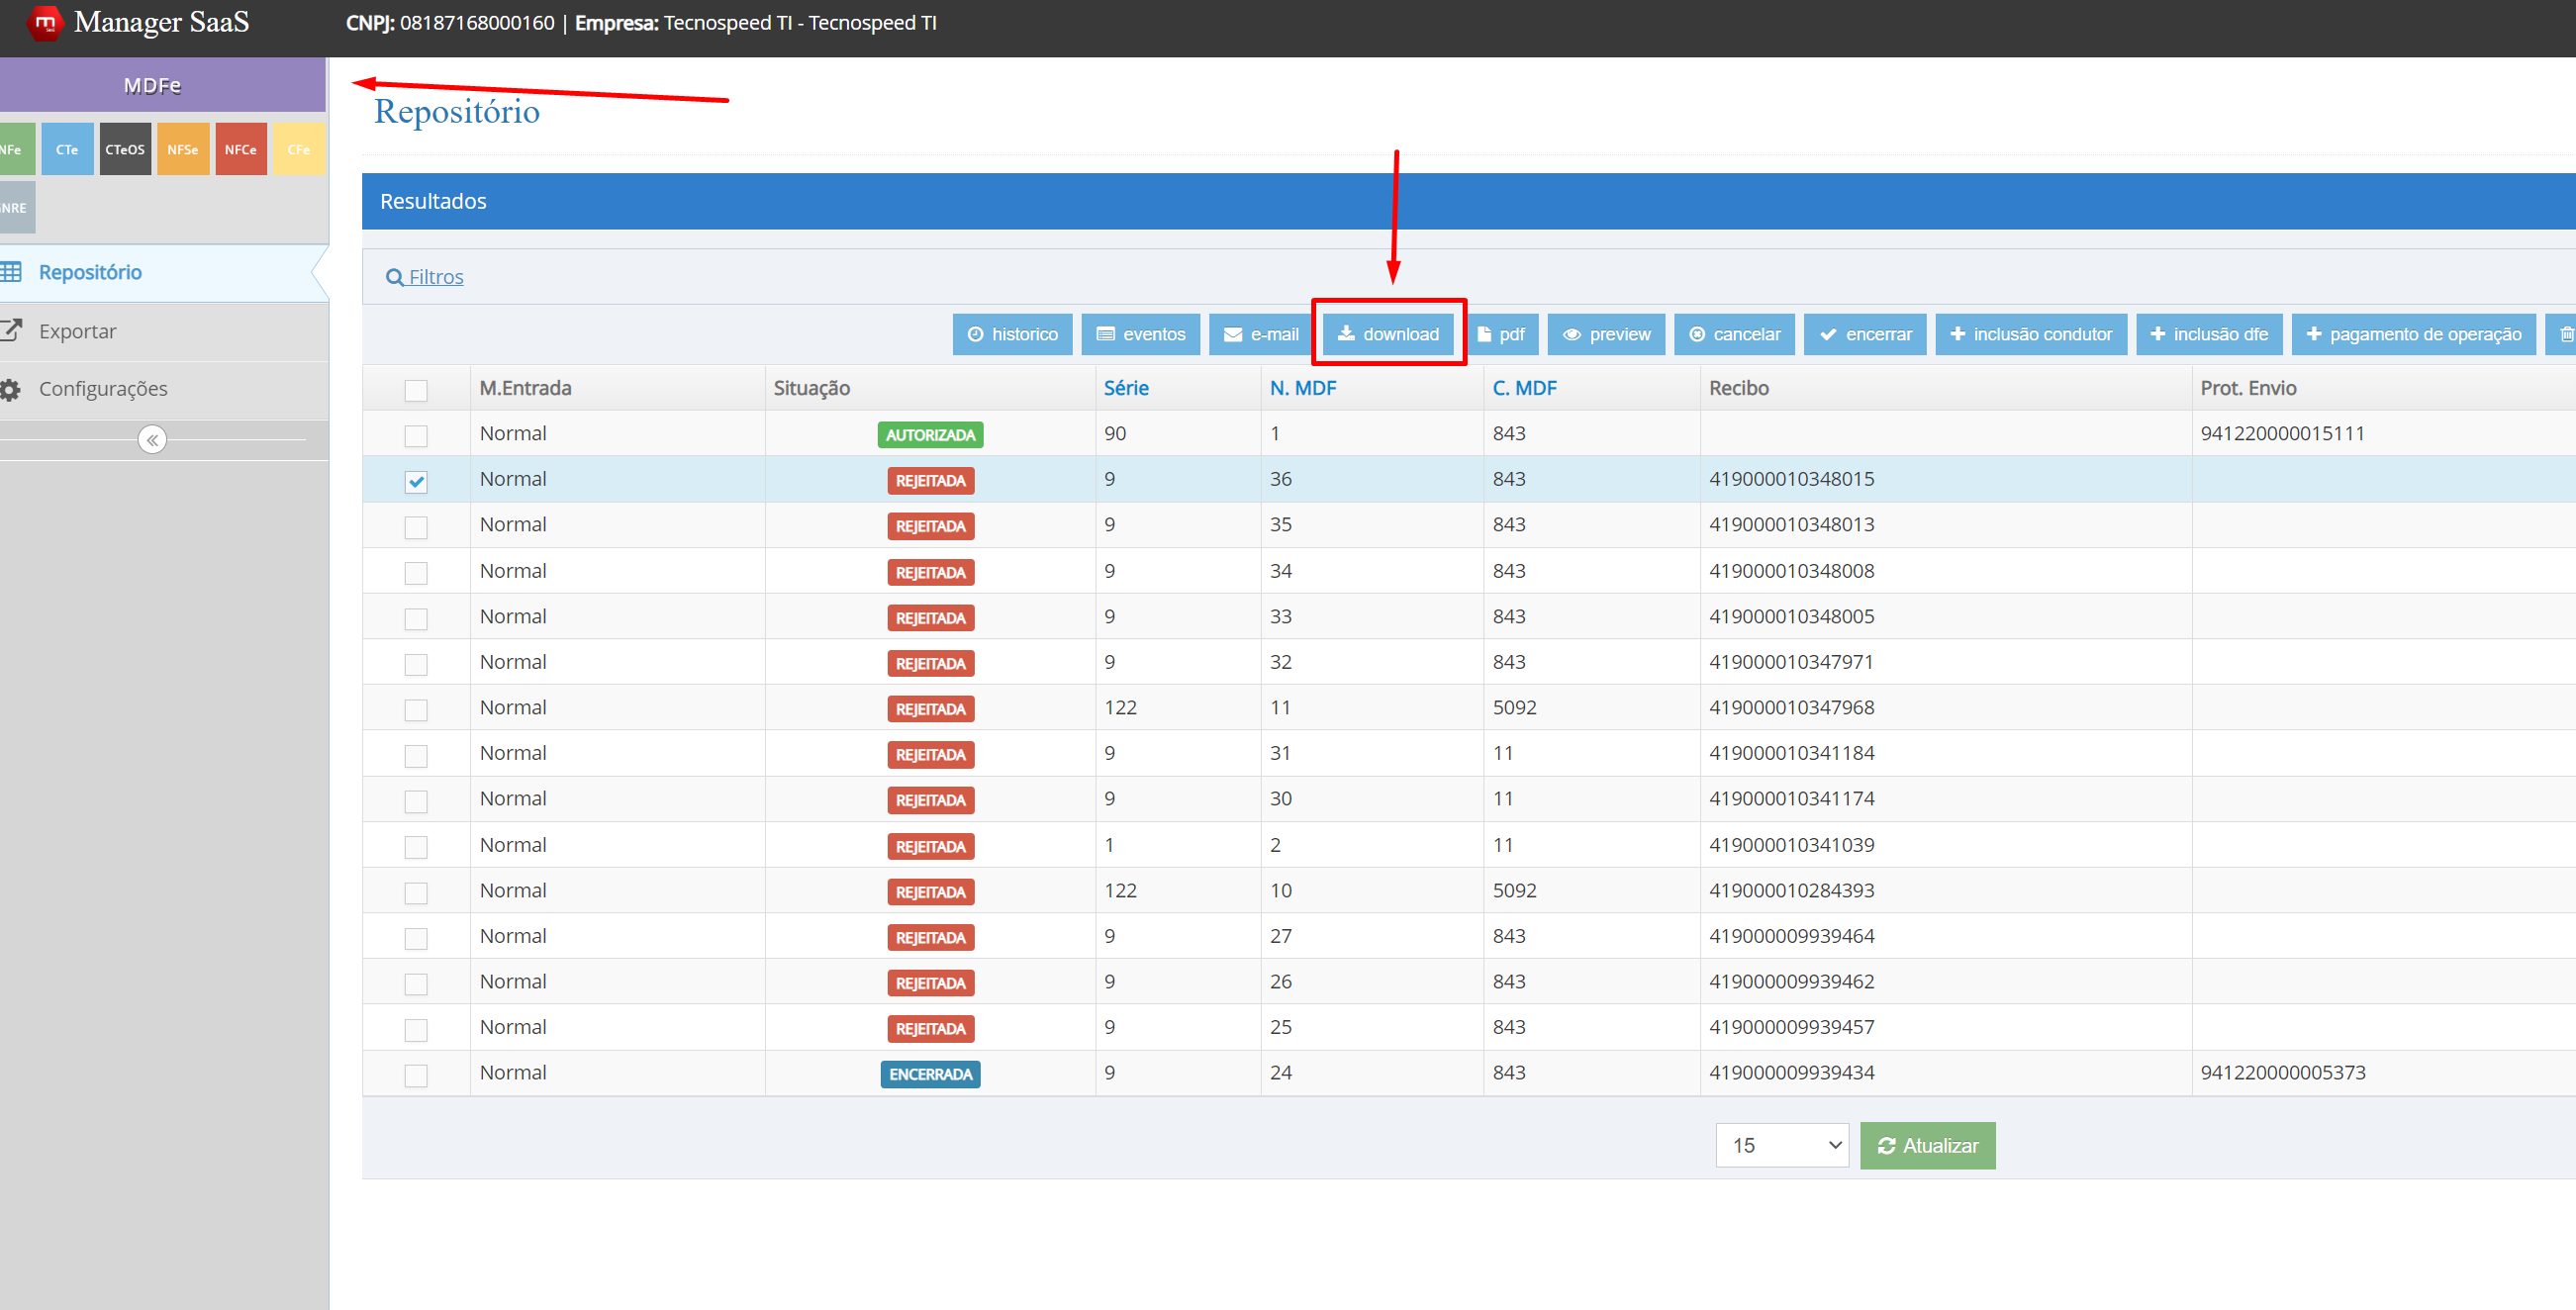
Task: Check the row with N. MDF 33
Action: (x=416, y=619)
